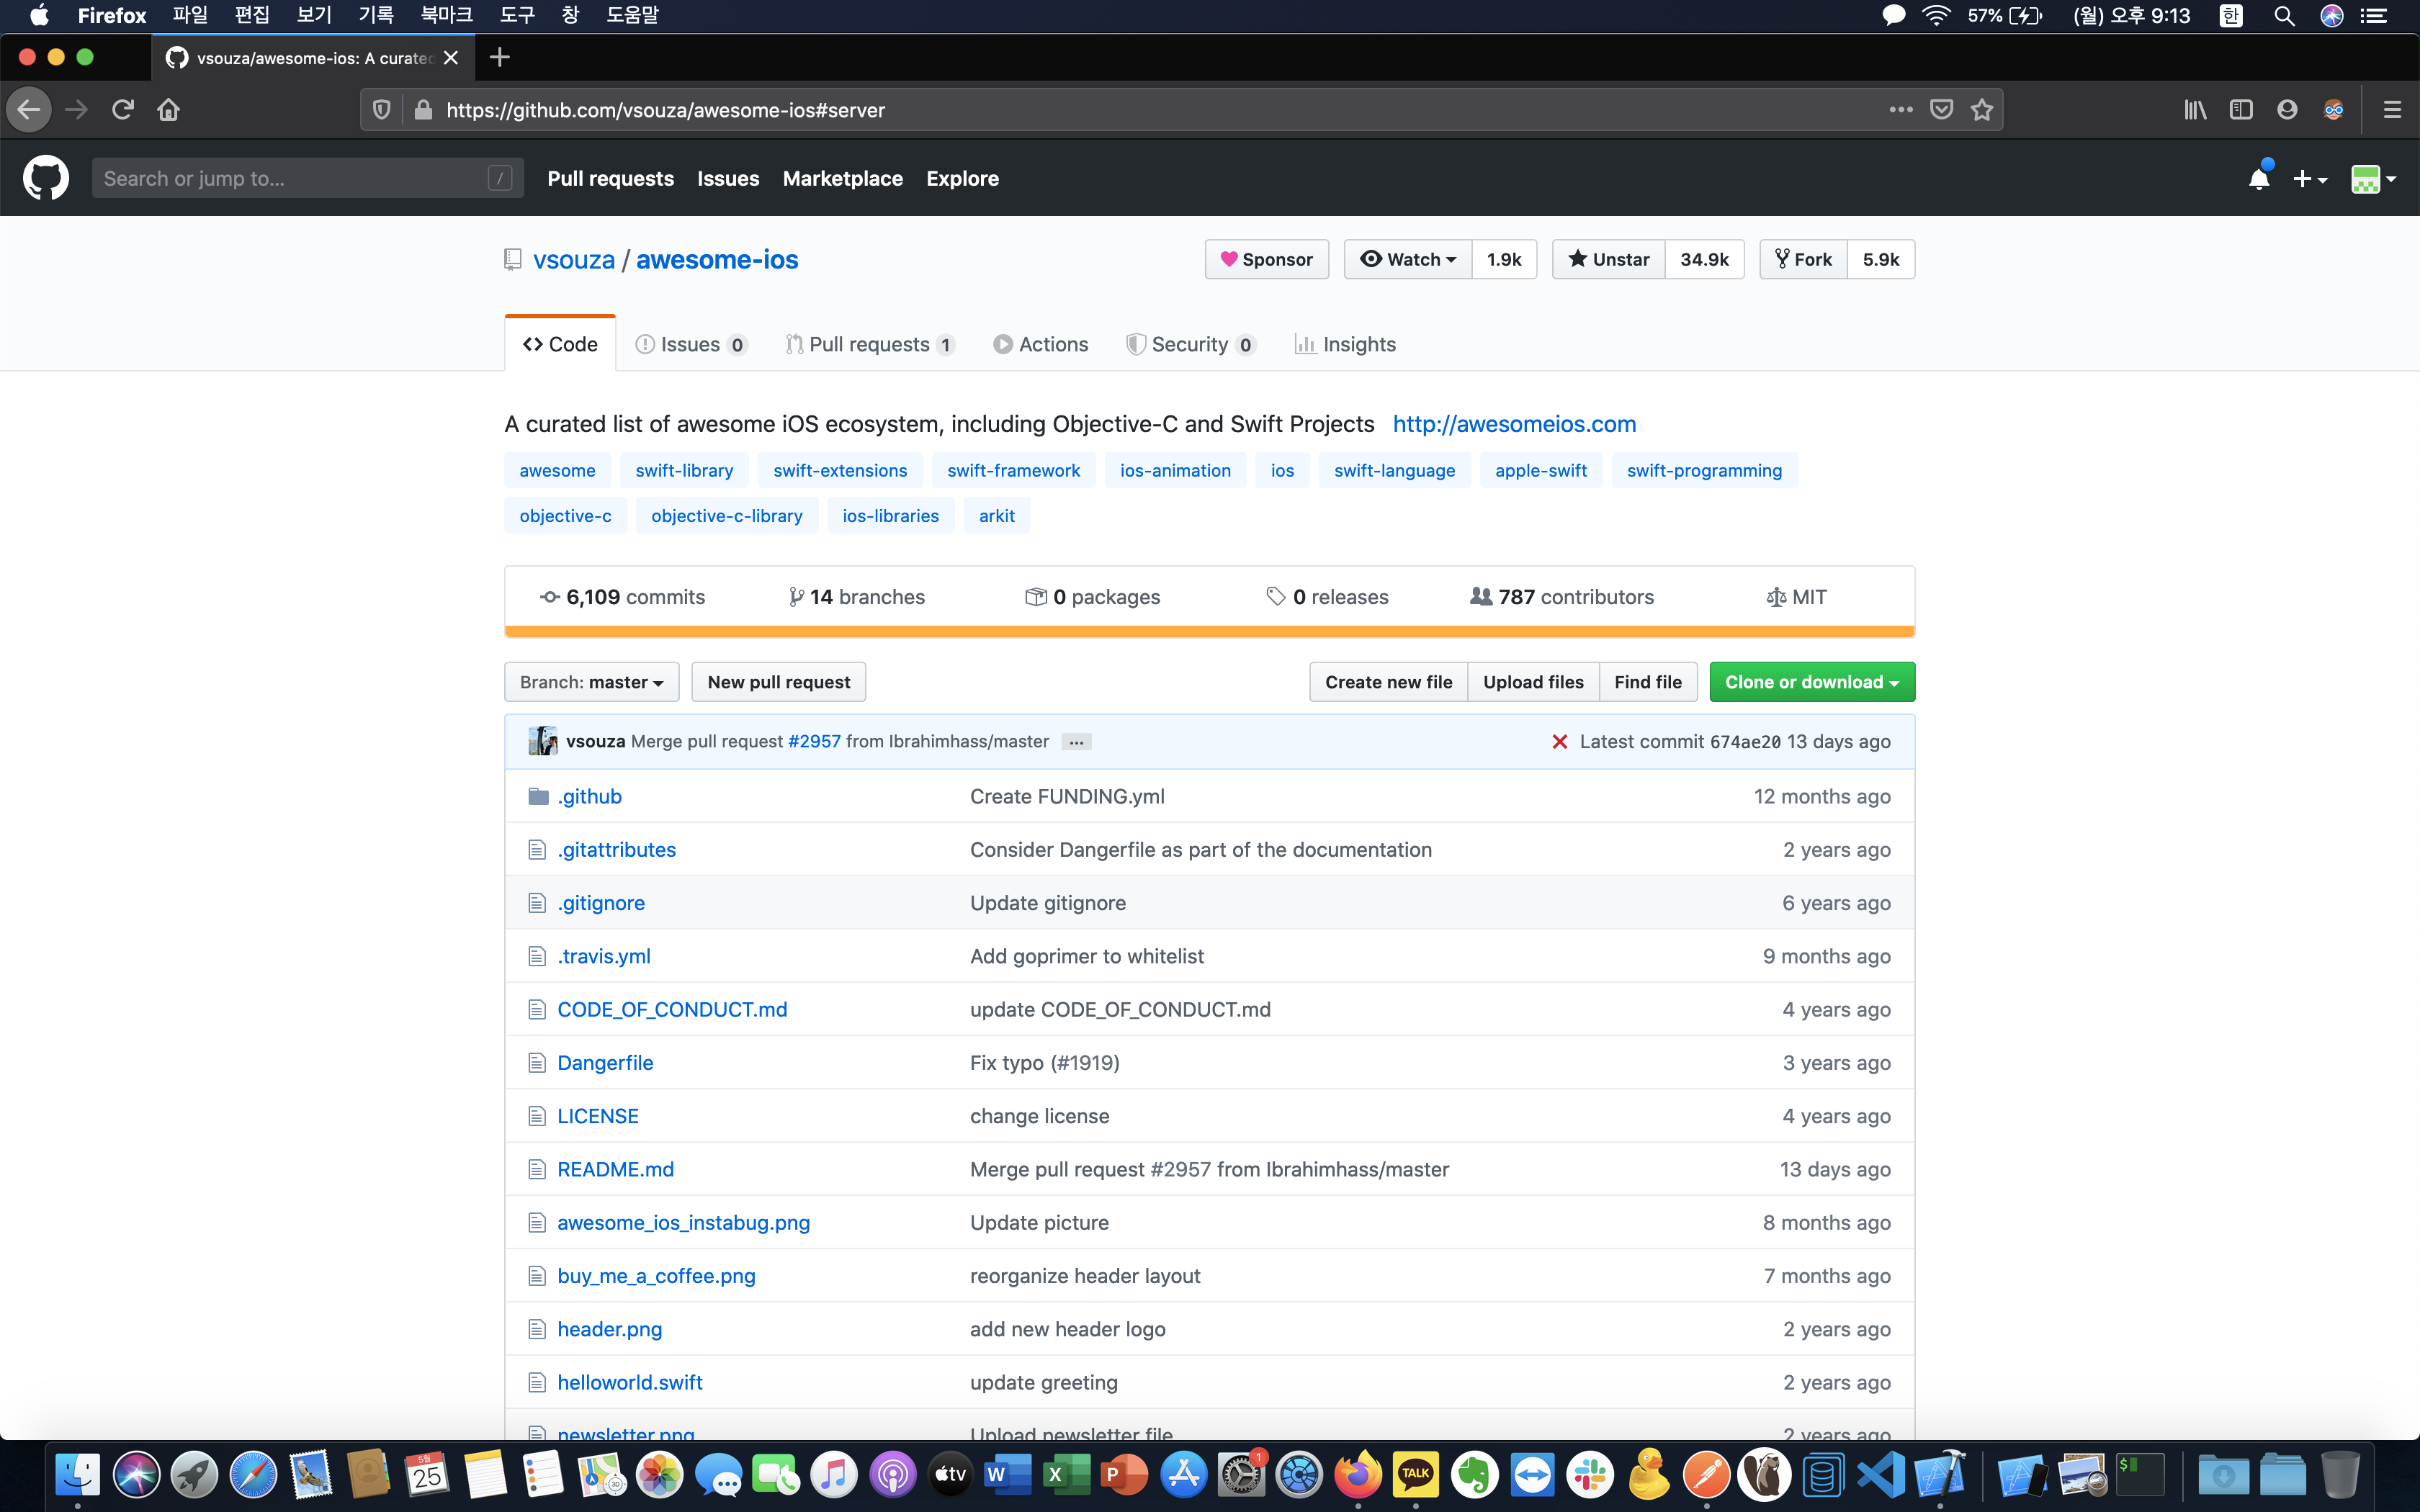Open the Wi-Fi status menu

[1936, 16]
